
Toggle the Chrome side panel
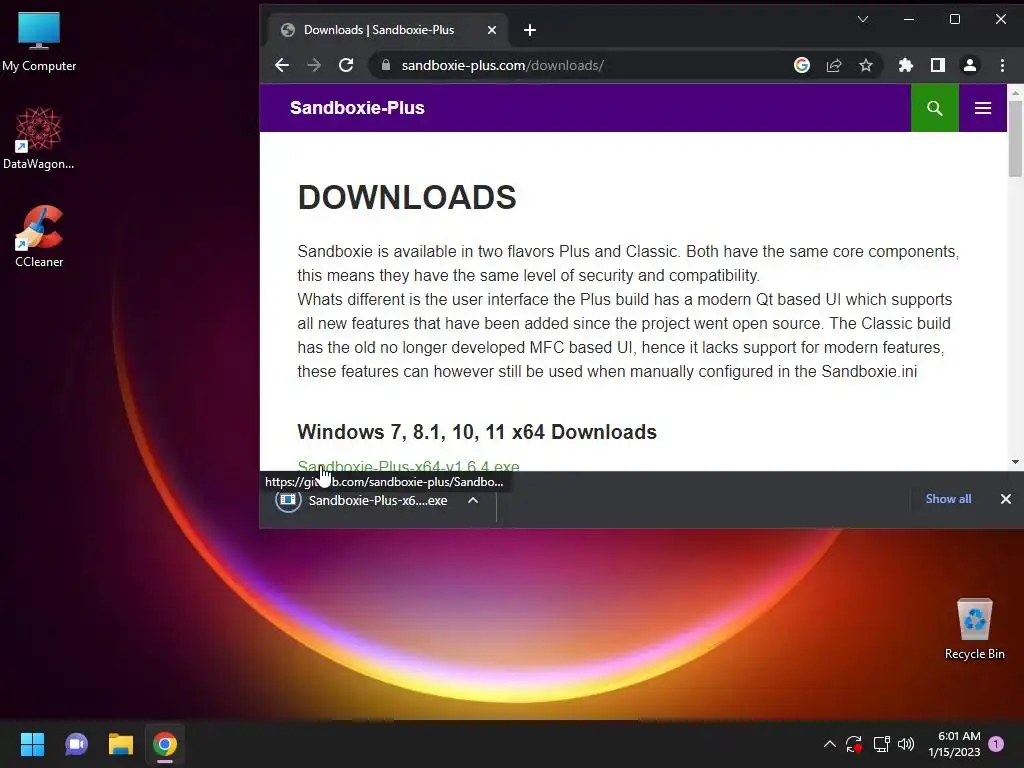(938, 65)
